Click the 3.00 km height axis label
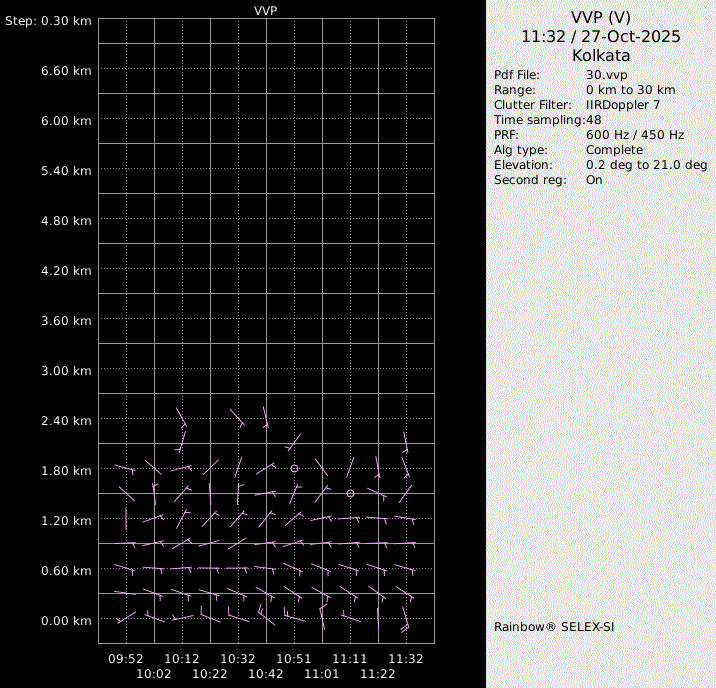This screenshot has height=688, width=716. tap(68, 371)
